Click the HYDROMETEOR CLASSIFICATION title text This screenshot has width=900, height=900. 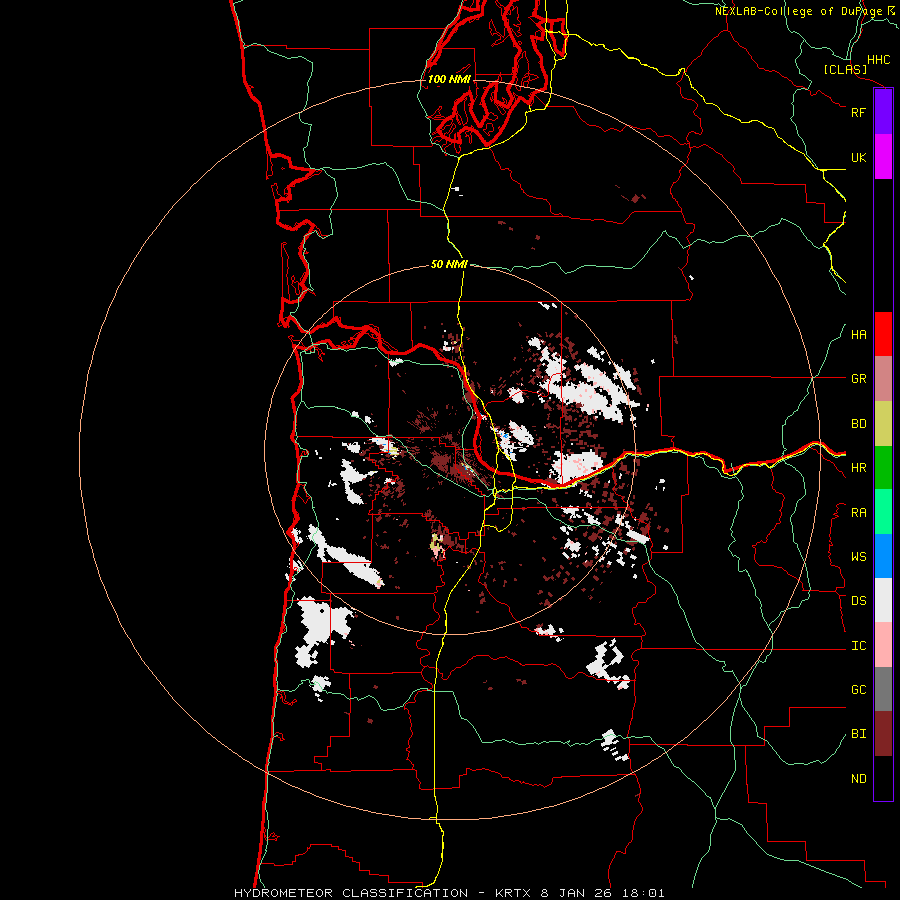(x=351, y=893)
